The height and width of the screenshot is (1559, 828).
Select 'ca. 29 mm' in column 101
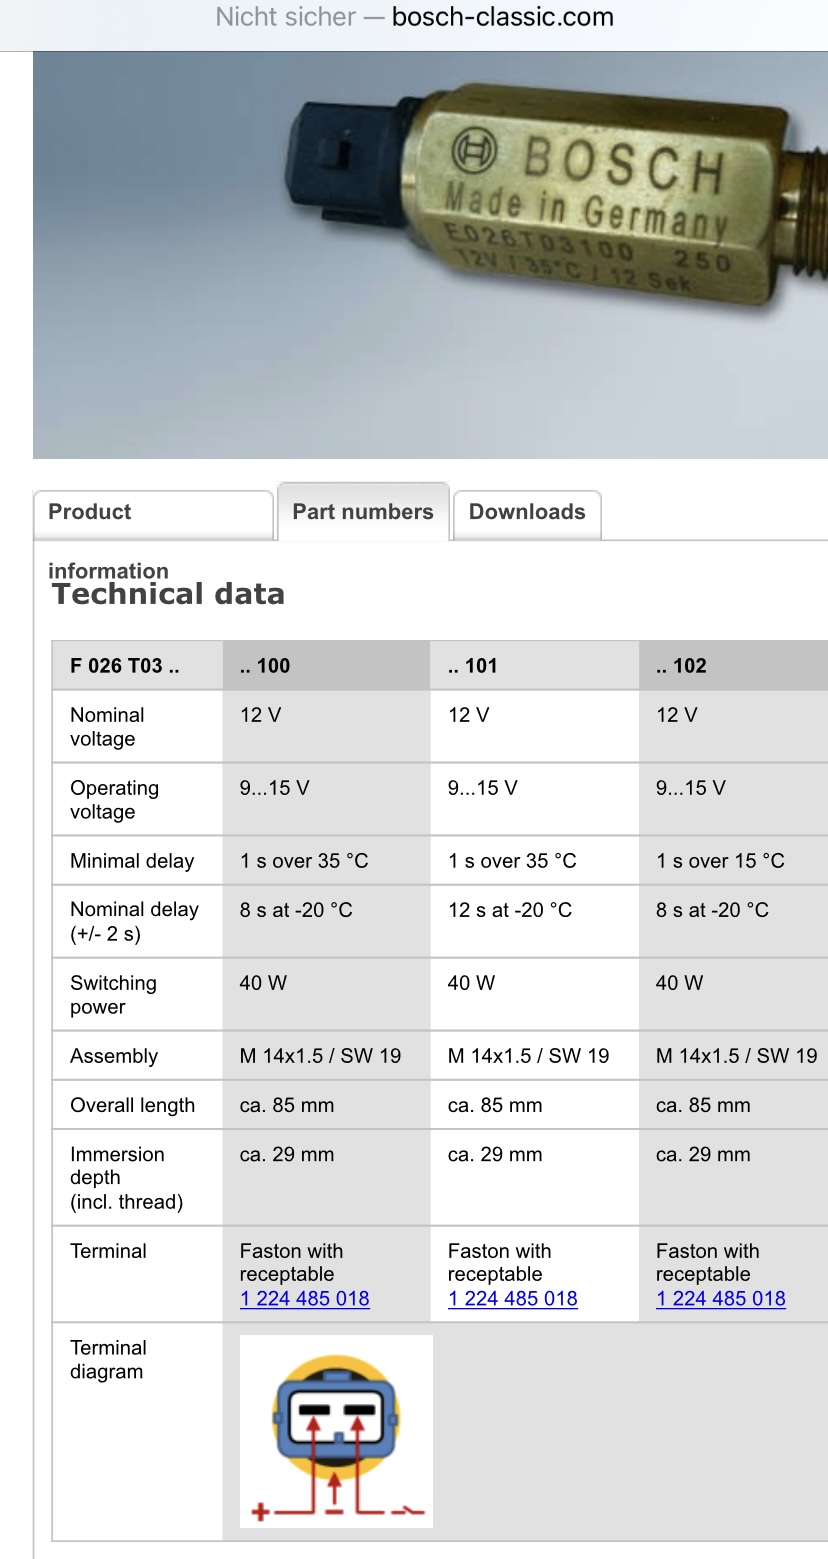495,1154
